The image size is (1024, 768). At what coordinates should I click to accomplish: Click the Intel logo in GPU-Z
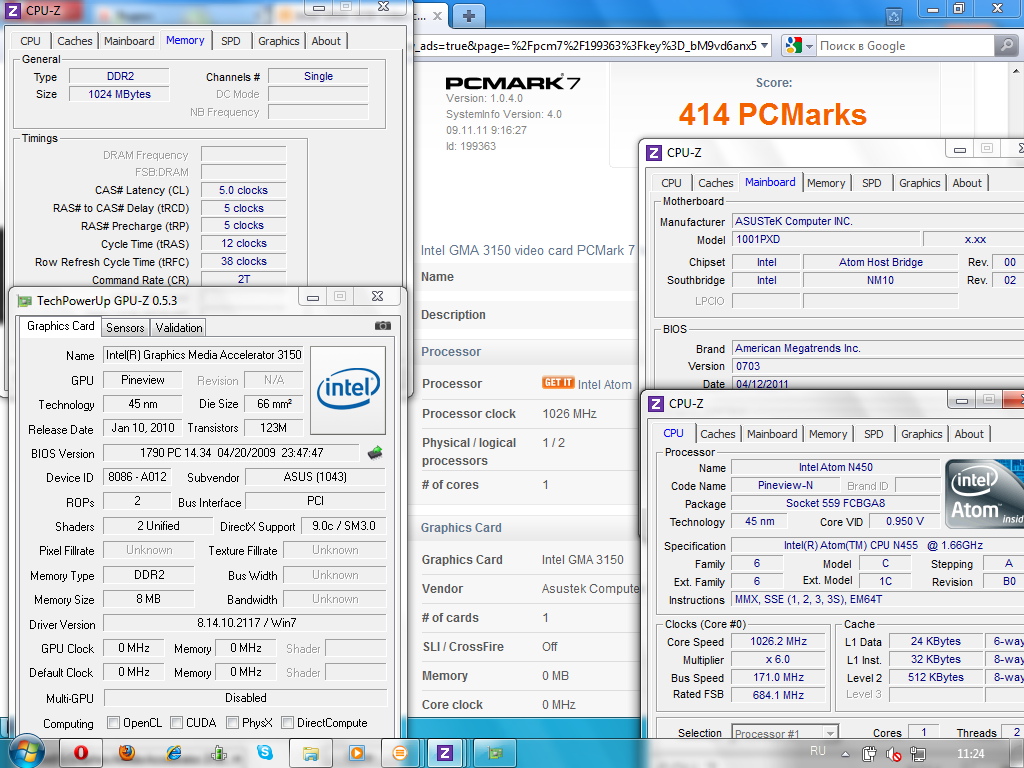[x=348, y=390]
